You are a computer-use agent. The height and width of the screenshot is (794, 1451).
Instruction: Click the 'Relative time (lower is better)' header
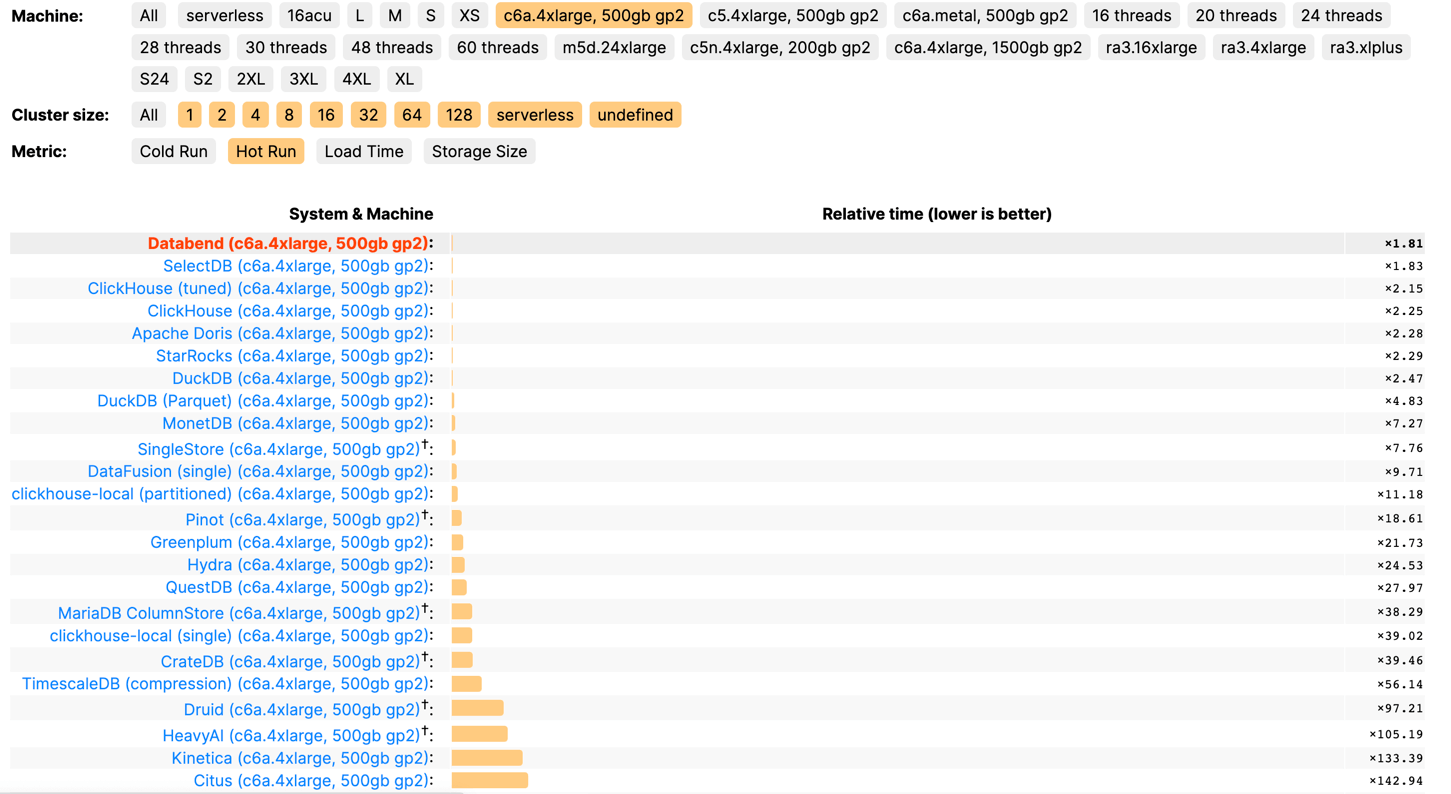pos(937,214)
